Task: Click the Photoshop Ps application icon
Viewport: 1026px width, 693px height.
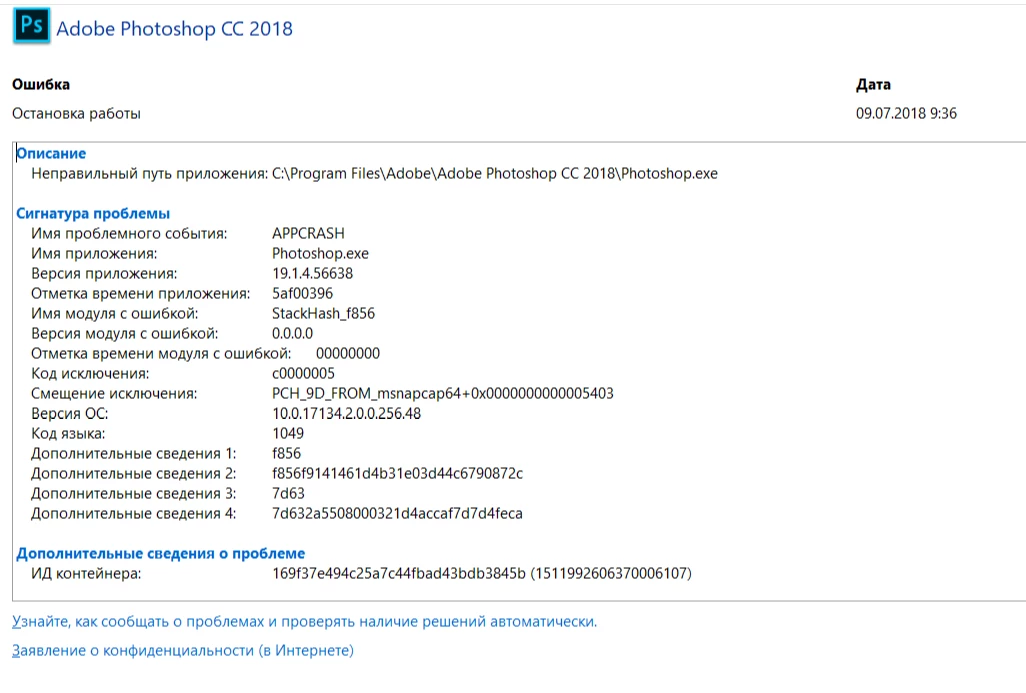Action: 31,26
